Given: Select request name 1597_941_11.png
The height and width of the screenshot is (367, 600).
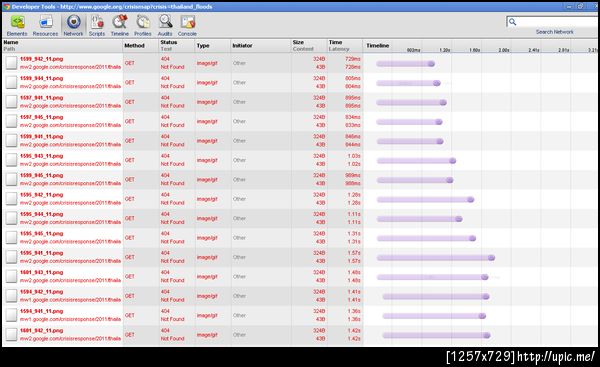Looking at the screenshot, I should tap(41, 98).
